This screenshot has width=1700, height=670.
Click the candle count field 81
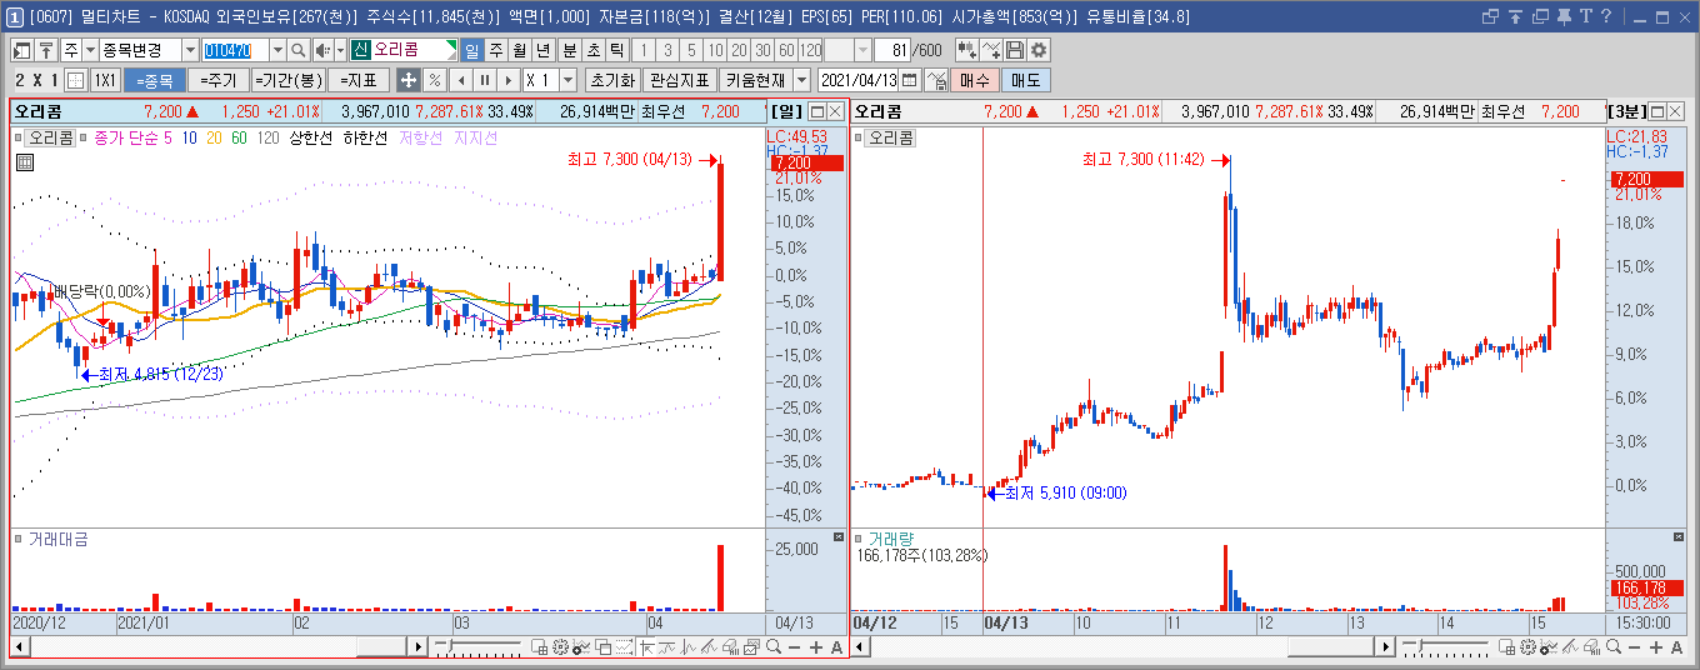pyautogui.click(x=893, y=50)
